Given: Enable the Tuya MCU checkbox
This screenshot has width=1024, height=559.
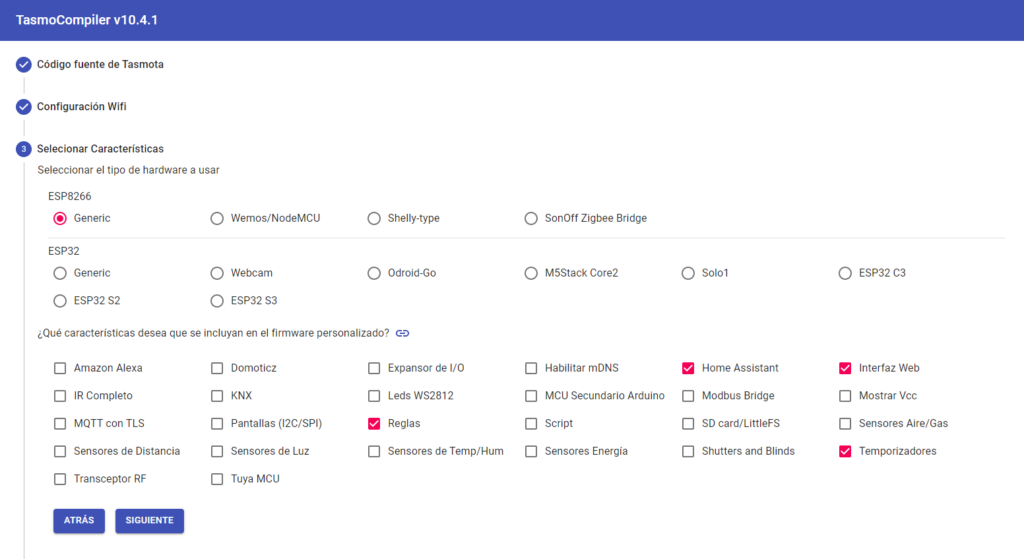Looking at the screenshot, I should [217, 479].
